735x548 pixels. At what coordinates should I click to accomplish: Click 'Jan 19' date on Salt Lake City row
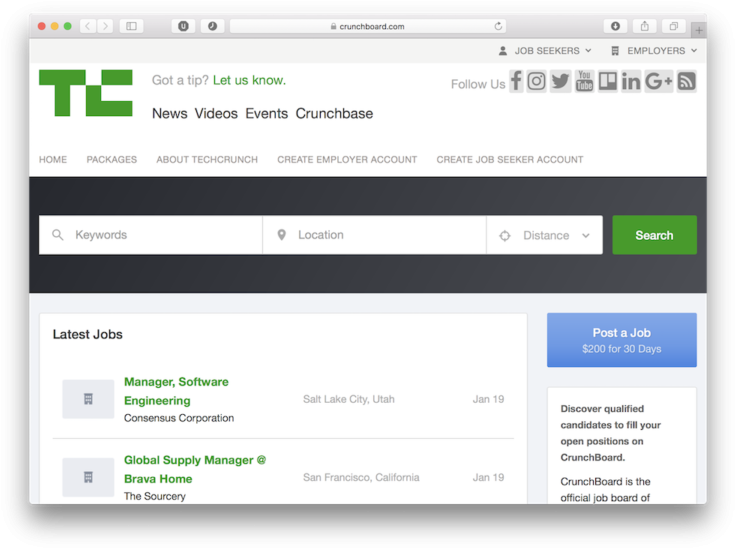coord(488,399)
